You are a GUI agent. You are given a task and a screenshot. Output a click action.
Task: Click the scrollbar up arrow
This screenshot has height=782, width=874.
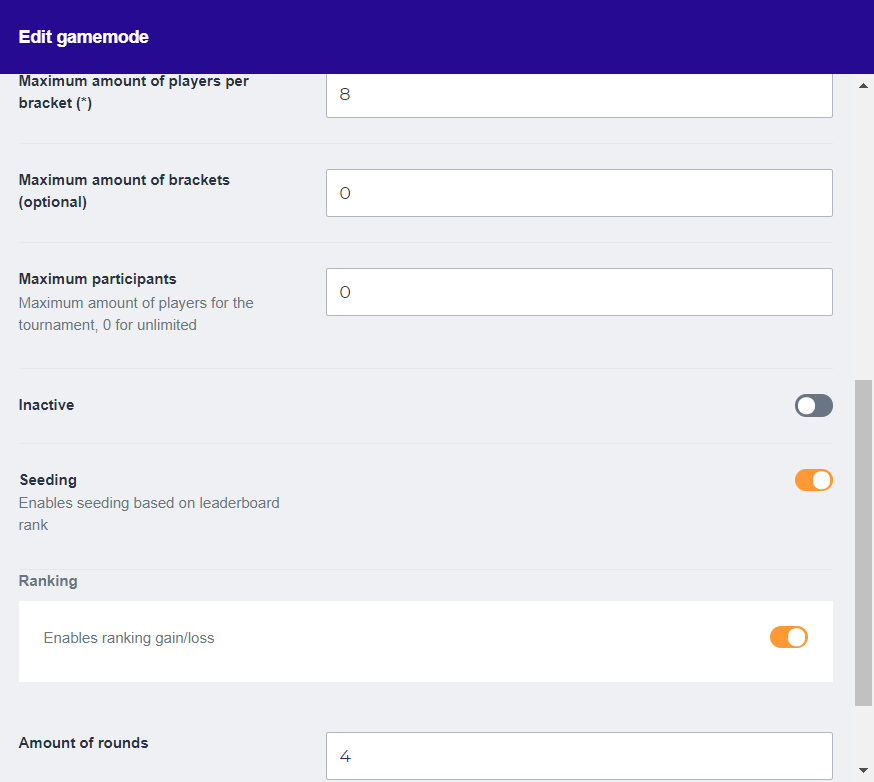tap(864, 86)
